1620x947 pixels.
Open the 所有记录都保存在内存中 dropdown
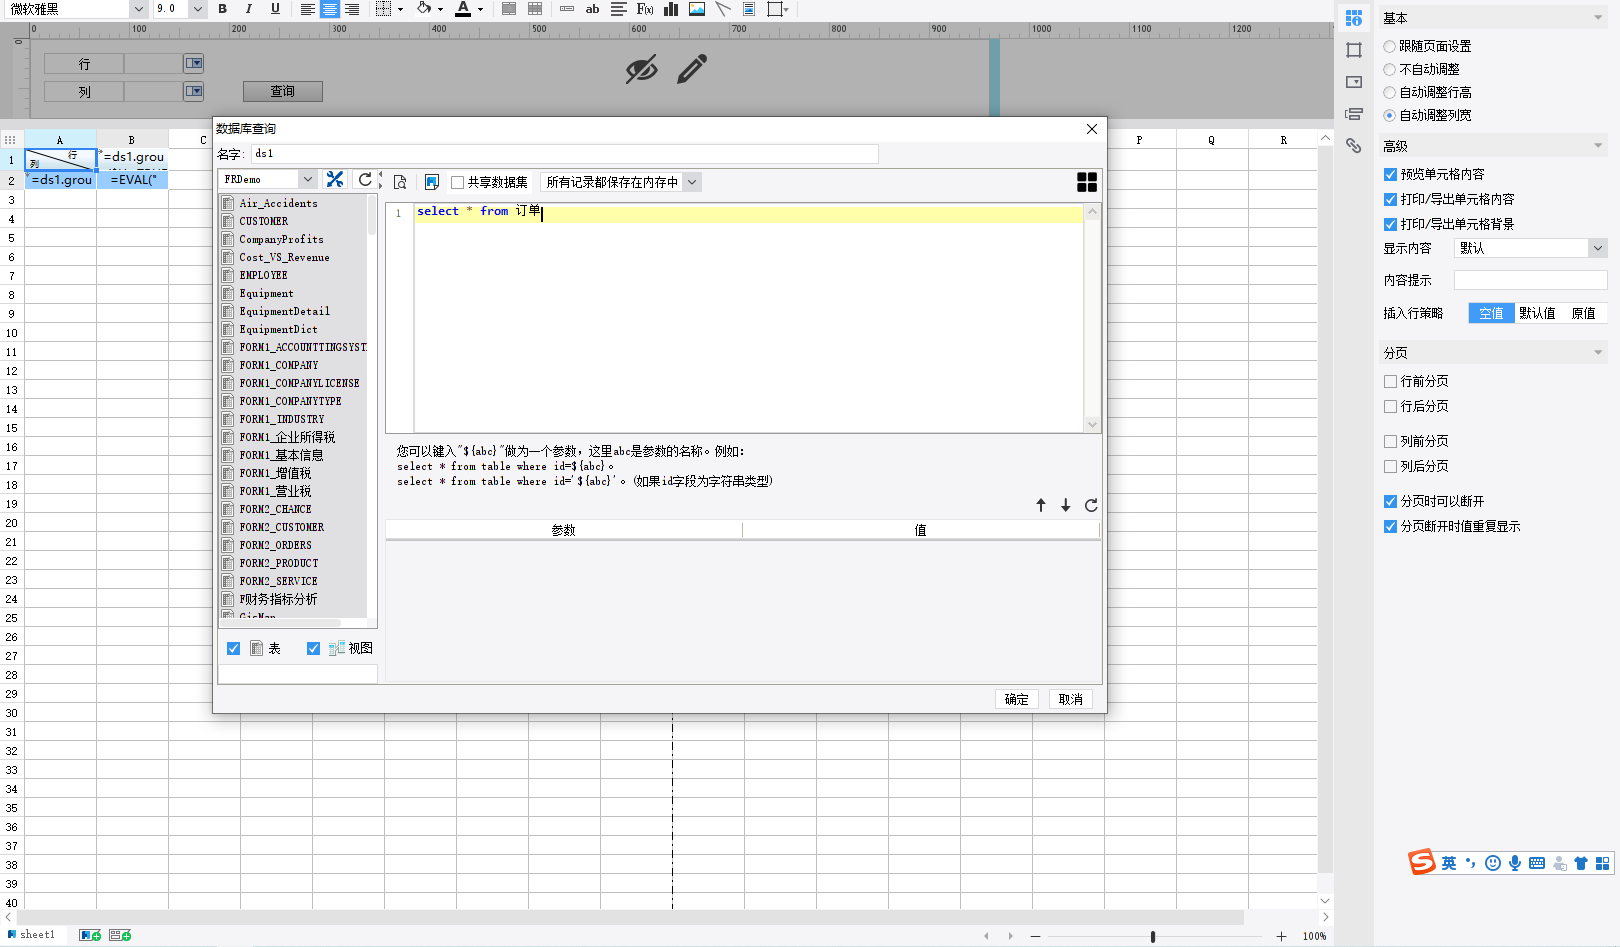click(x=692, y=183)
